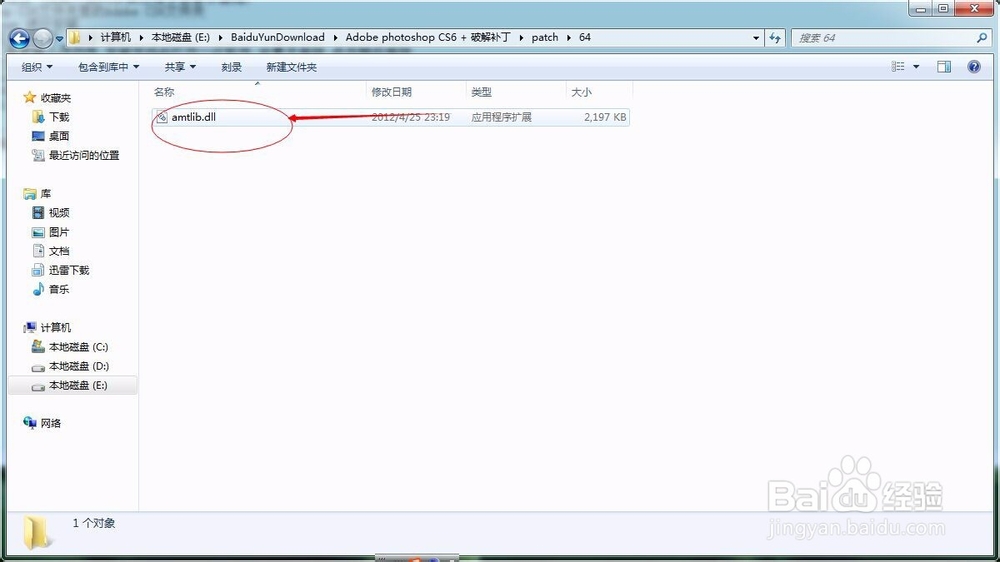The image size is (1000, 562).
Task: Open 本地磁盘 (D:) in navigation pane
Action: coord(79,366)
